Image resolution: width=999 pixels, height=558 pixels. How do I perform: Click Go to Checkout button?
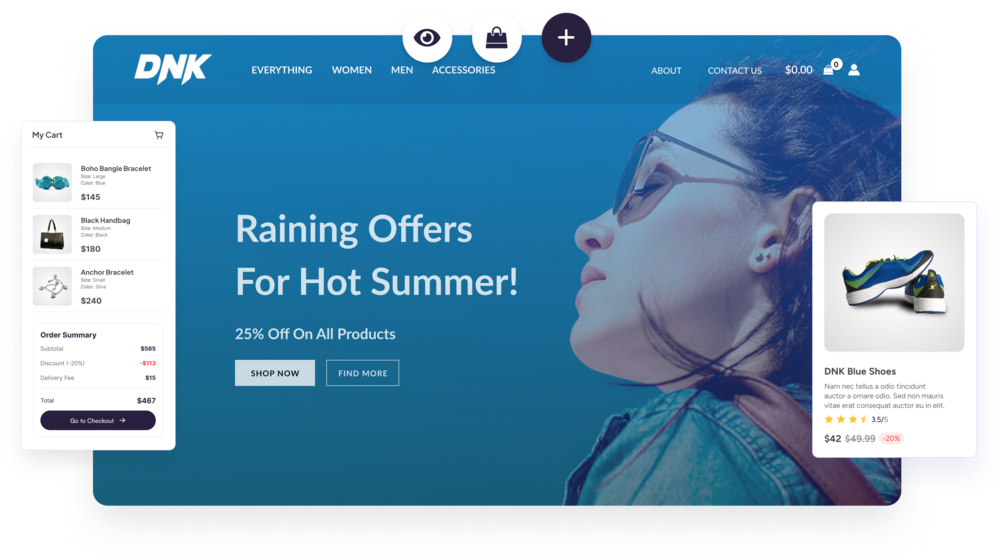pos(98,420)
